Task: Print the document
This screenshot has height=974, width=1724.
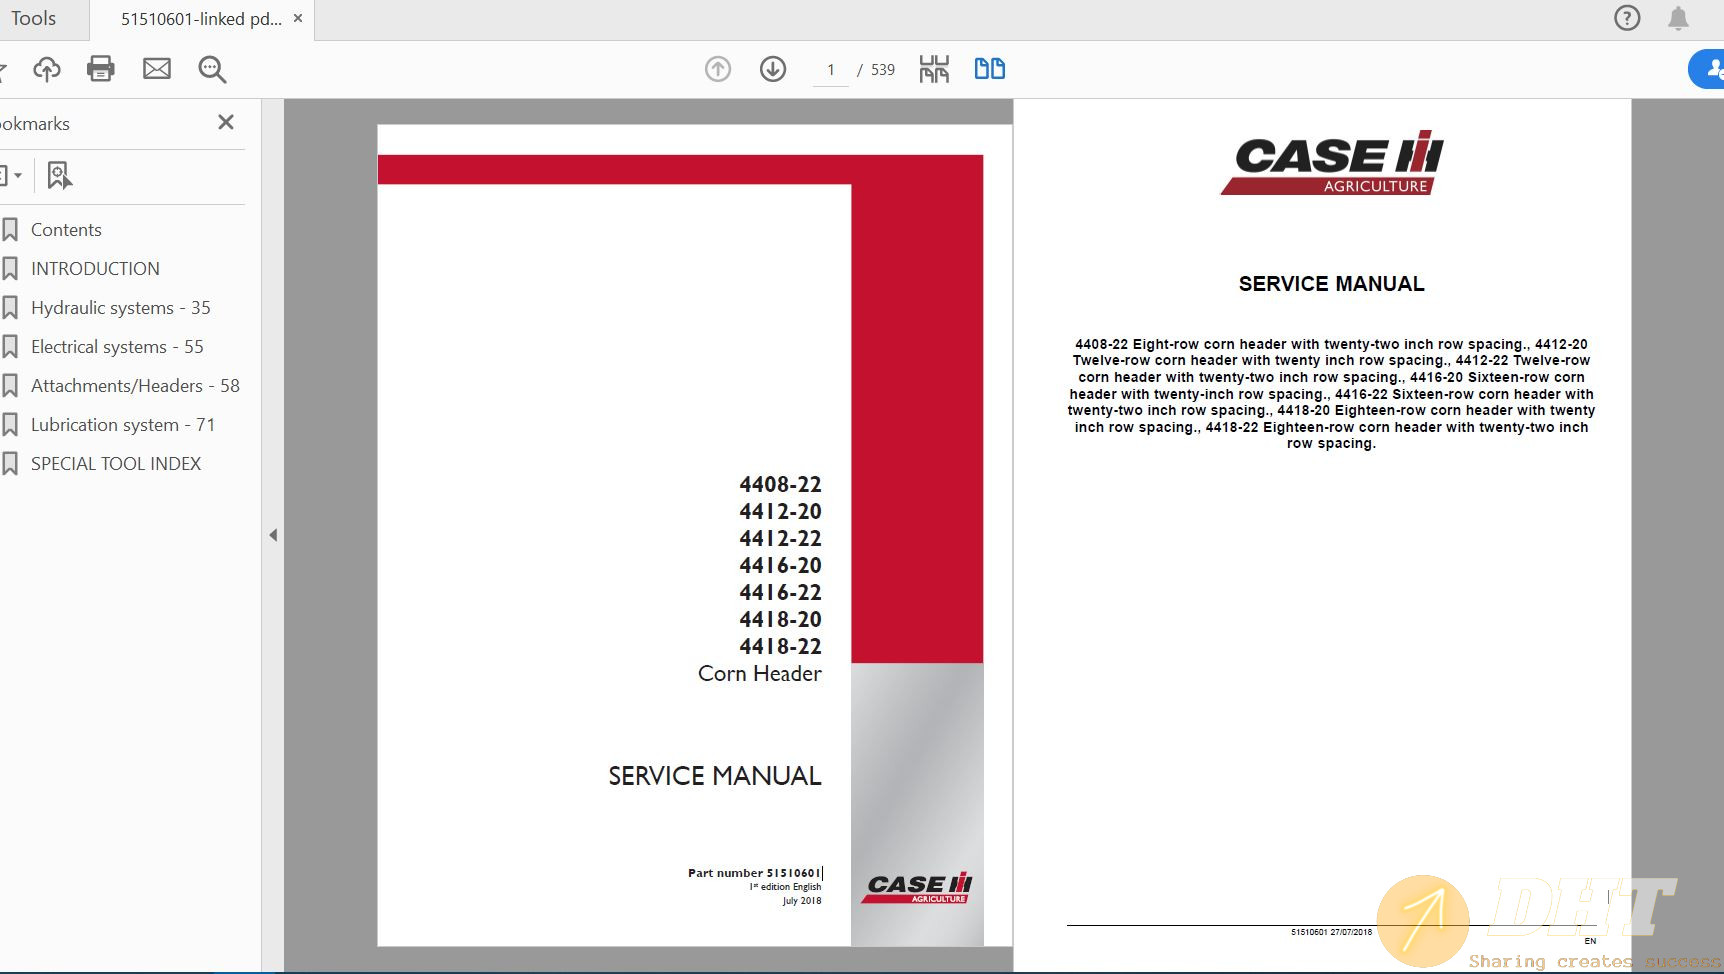Action: pyautogui.click(x=100, y=69)
